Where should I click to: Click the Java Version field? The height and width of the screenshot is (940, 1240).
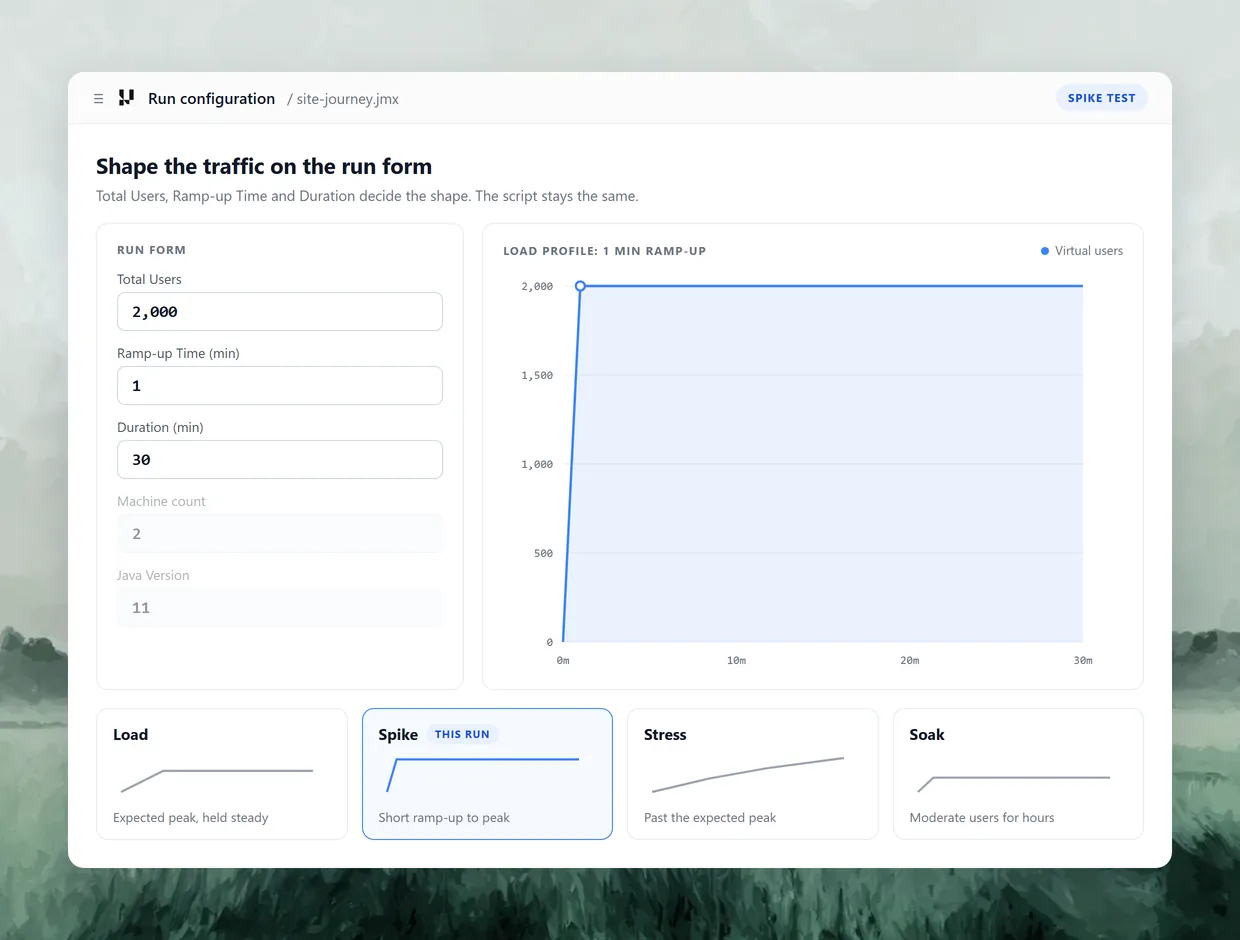tap(280, 608)
